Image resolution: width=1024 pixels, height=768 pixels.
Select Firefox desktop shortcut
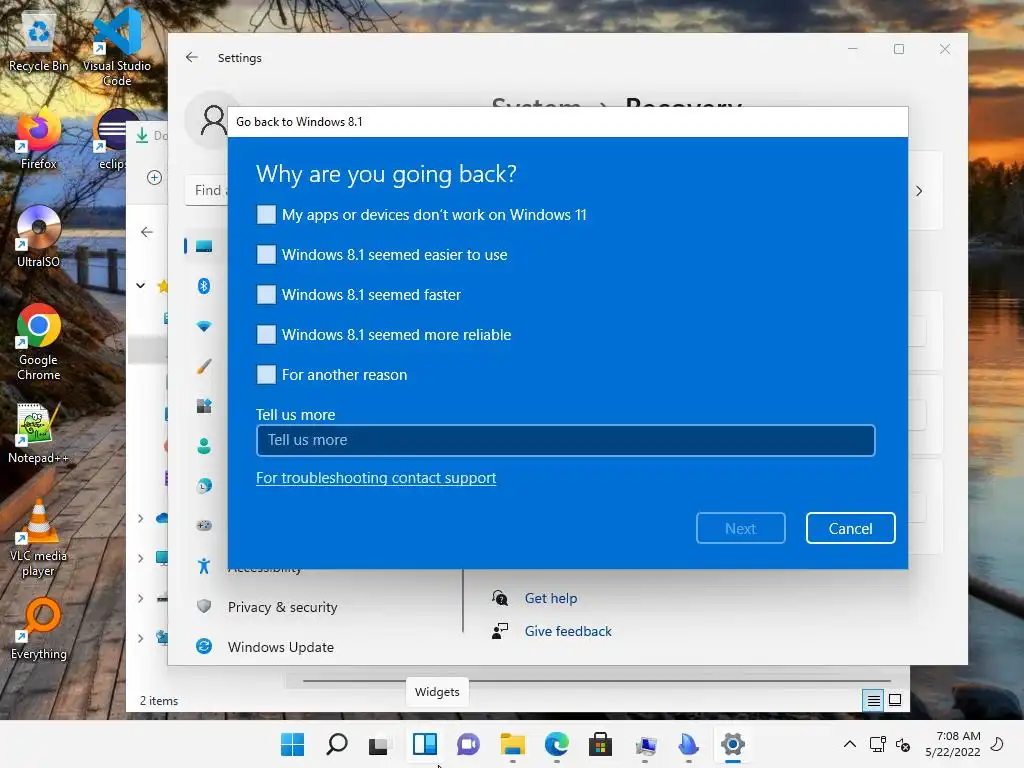click(x=39, y=139)
